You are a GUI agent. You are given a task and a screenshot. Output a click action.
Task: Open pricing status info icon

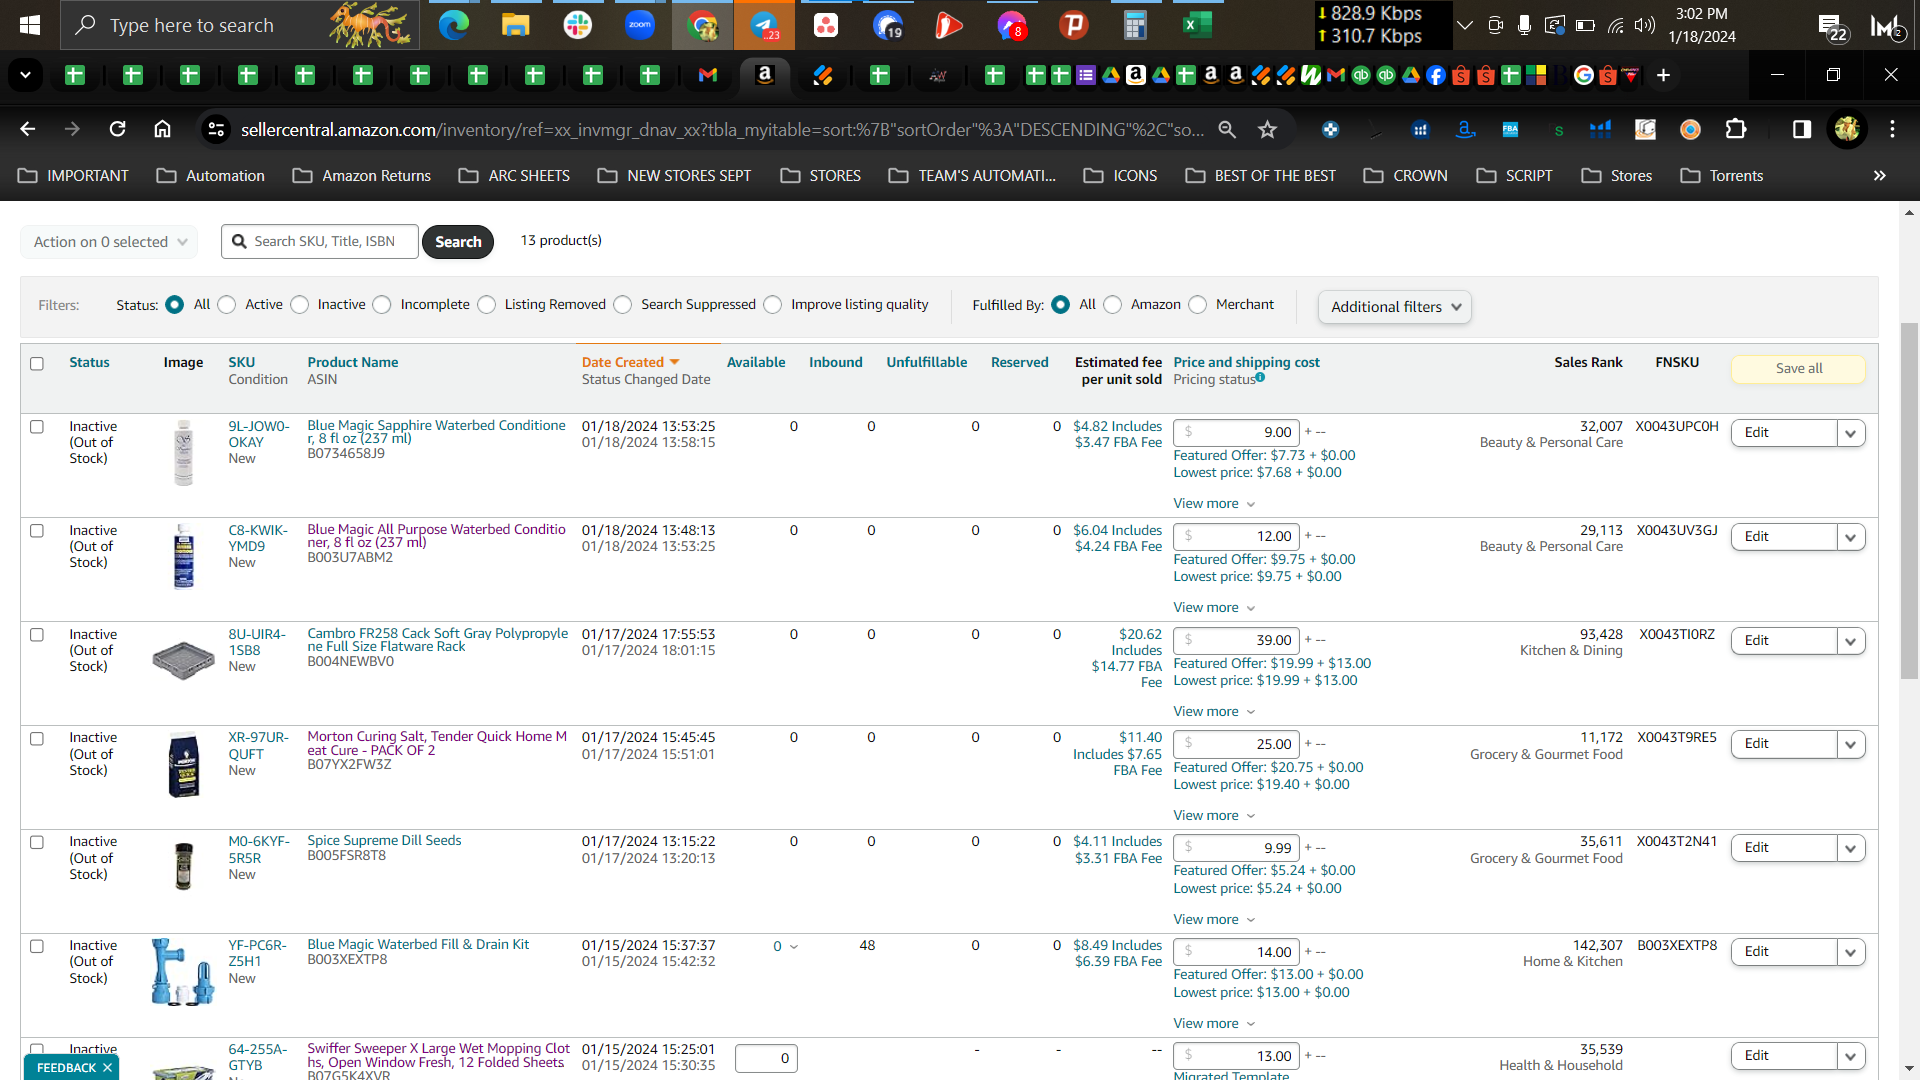(1260, 377)
